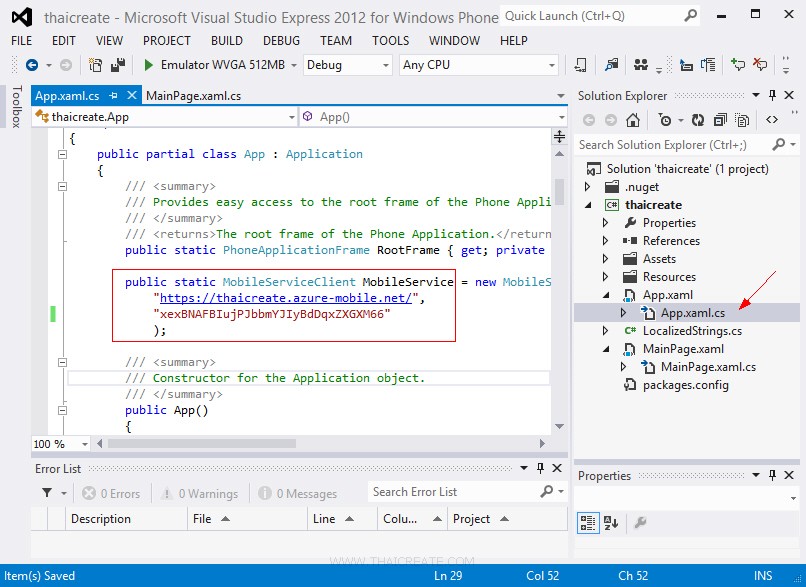Pin the Properties panel
The width and height of the screenshot is (806, 587).
pyautogui.click(x=772, y=475)
